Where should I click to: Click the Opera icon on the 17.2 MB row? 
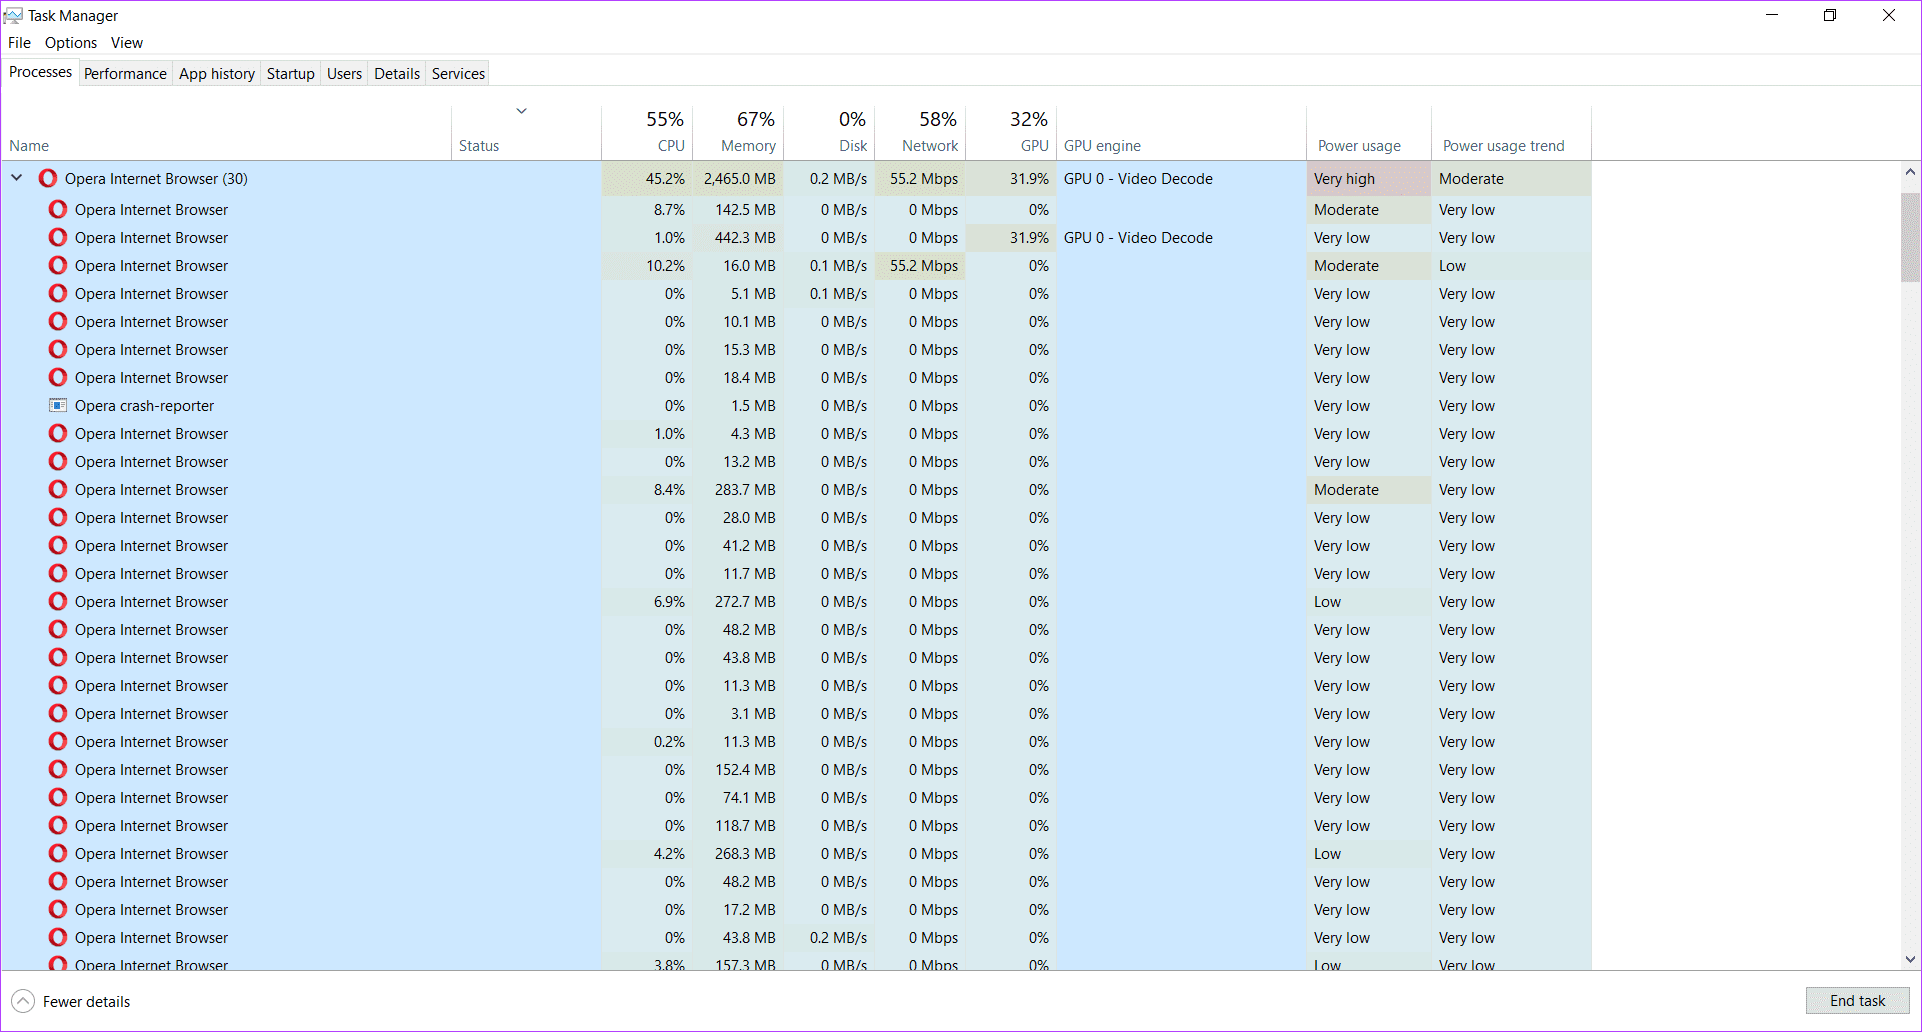pos(58,909)
